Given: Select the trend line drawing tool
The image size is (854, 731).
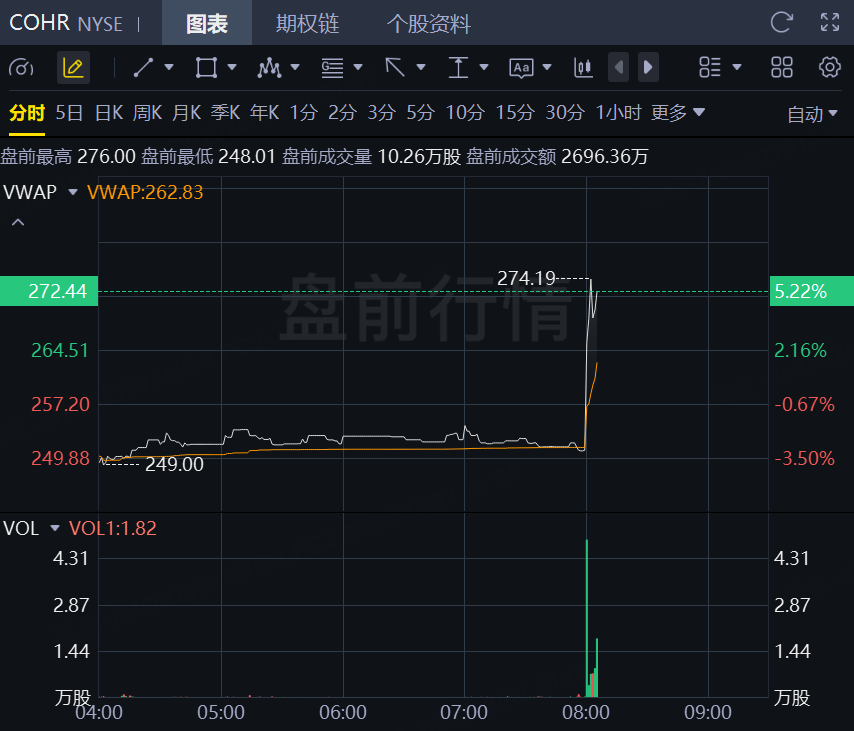Looking at the screenshot, I should 143,68.
